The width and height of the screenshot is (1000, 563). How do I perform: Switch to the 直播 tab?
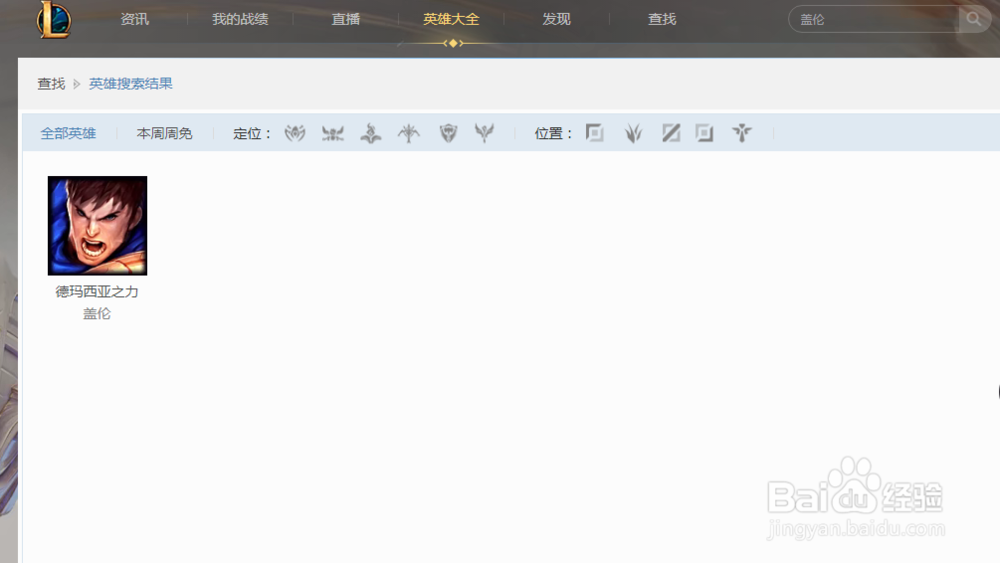tap(346, 19)
